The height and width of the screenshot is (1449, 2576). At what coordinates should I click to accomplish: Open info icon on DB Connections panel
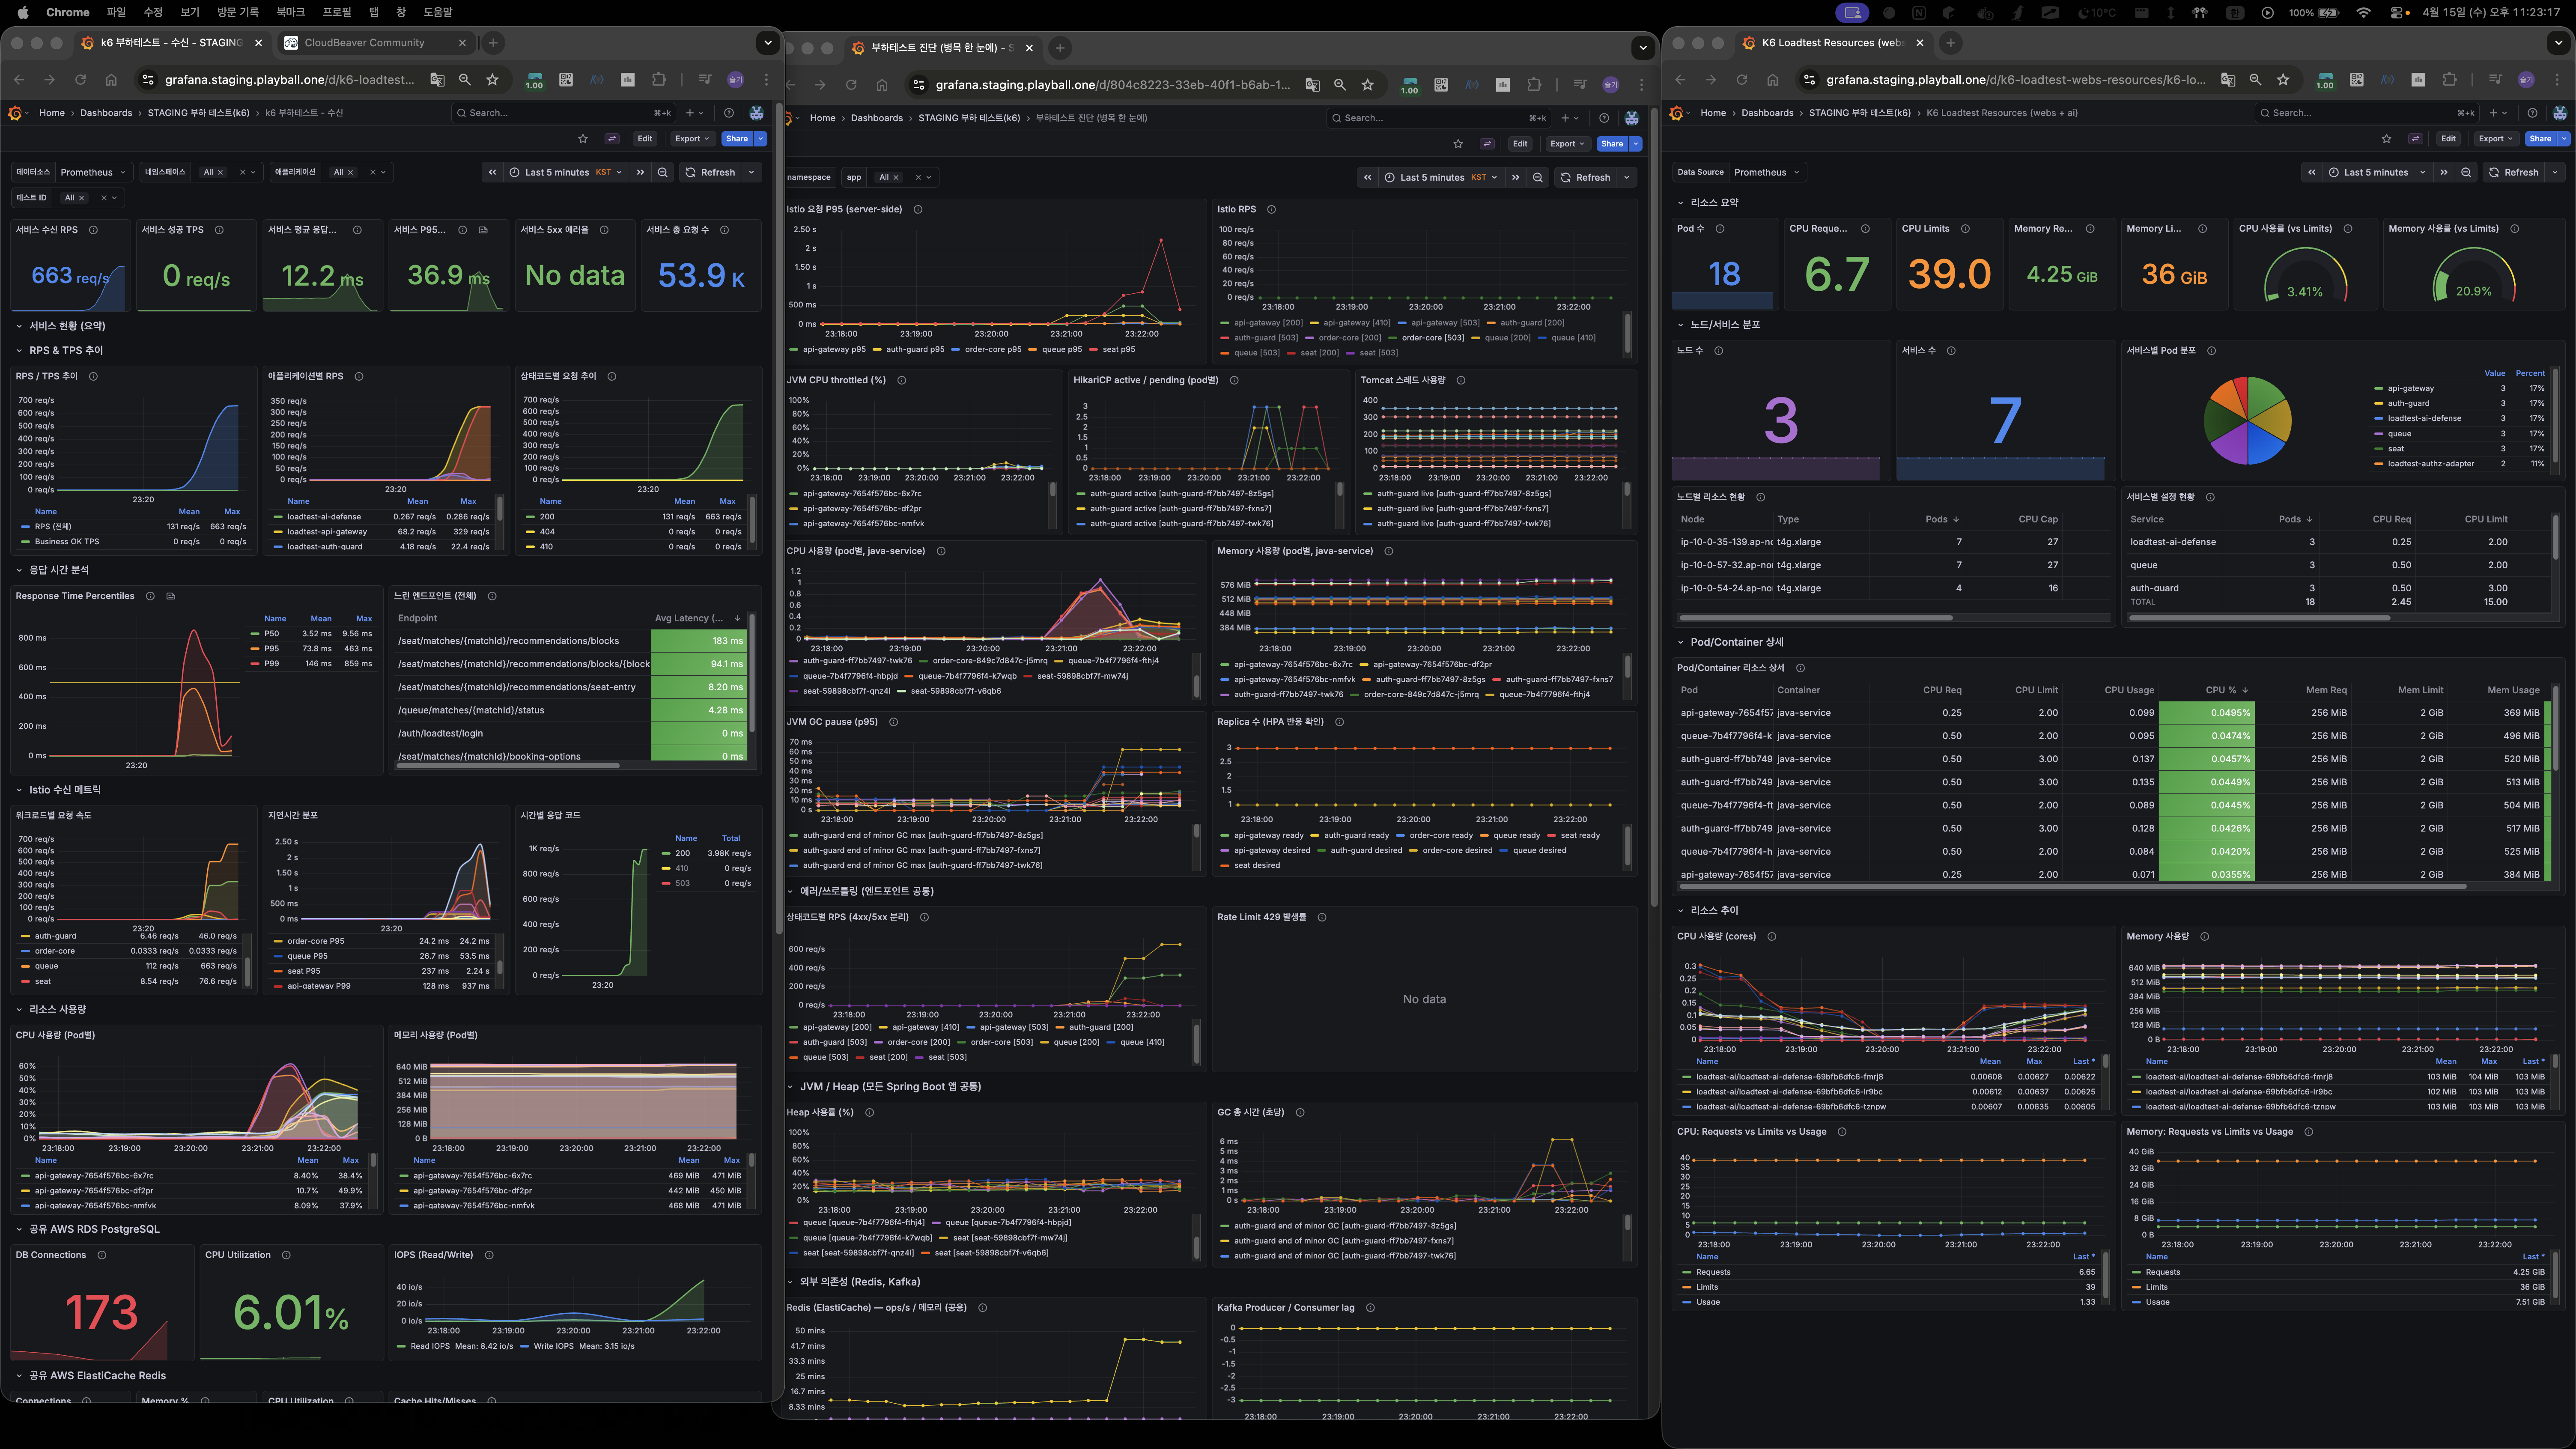point(102,1255)
